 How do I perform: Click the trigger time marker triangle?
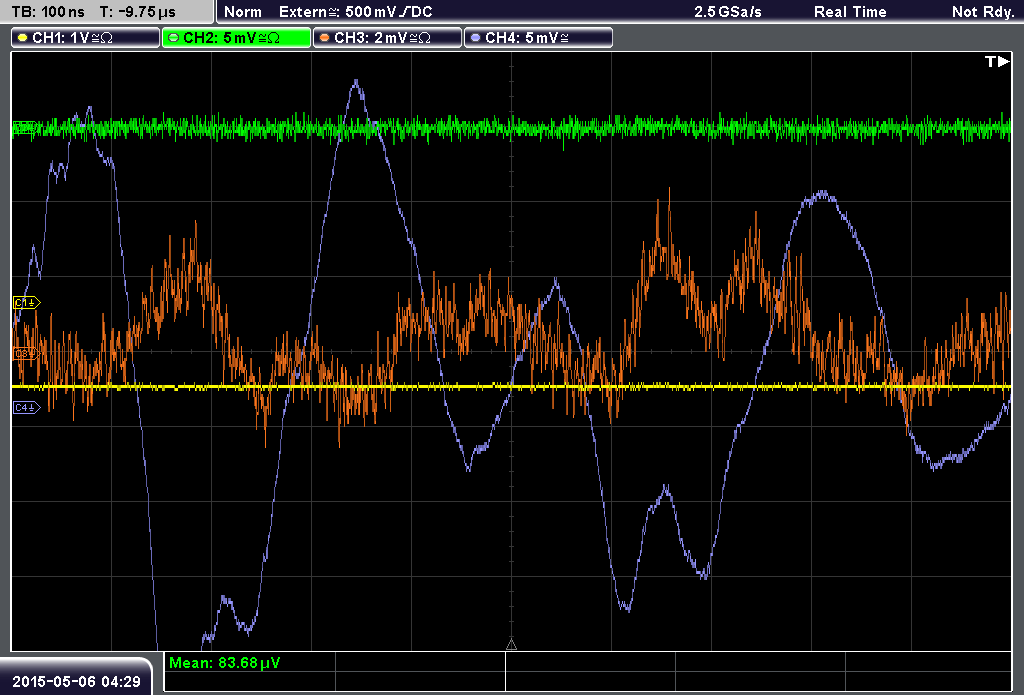[511, 645]
